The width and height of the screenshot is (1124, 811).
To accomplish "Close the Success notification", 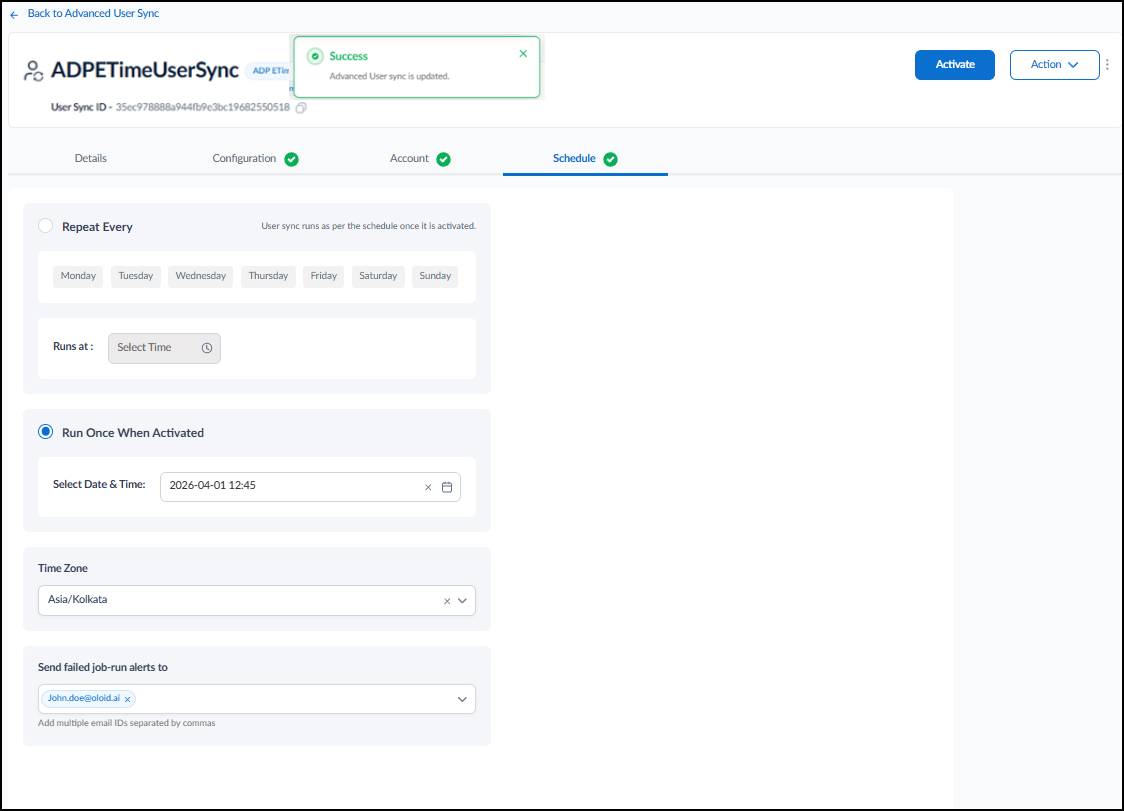I will [523, 54].
